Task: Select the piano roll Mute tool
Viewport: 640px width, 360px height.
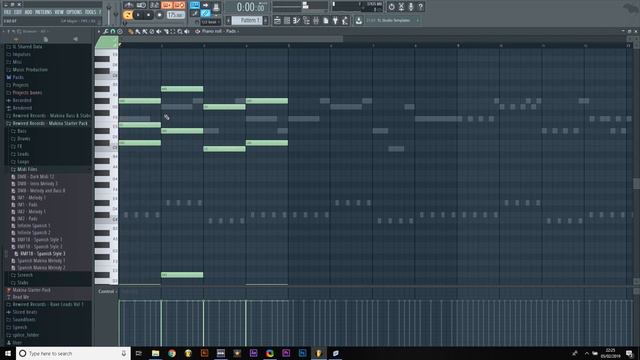Action: [x=158, y=31]
